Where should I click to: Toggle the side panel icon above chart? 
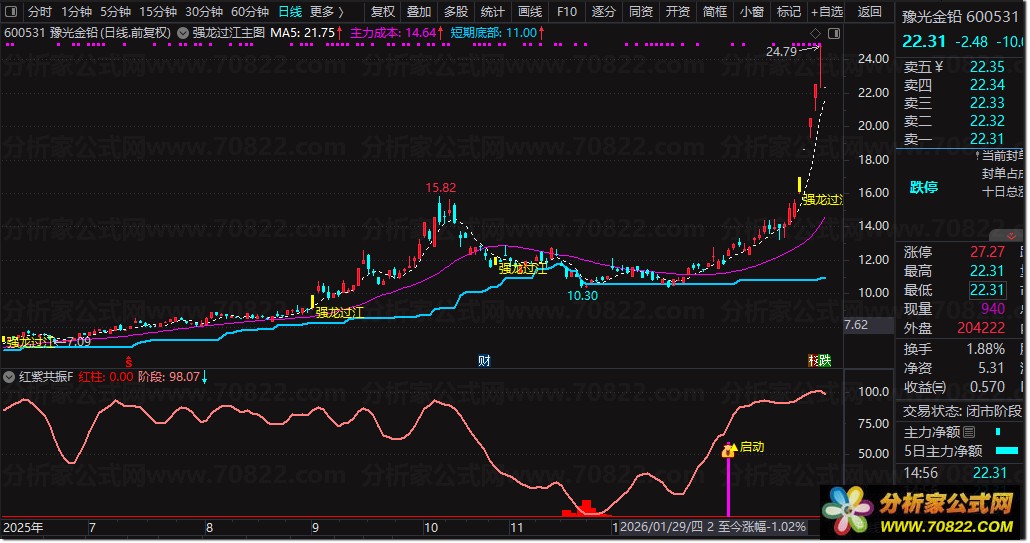[834, 33]
